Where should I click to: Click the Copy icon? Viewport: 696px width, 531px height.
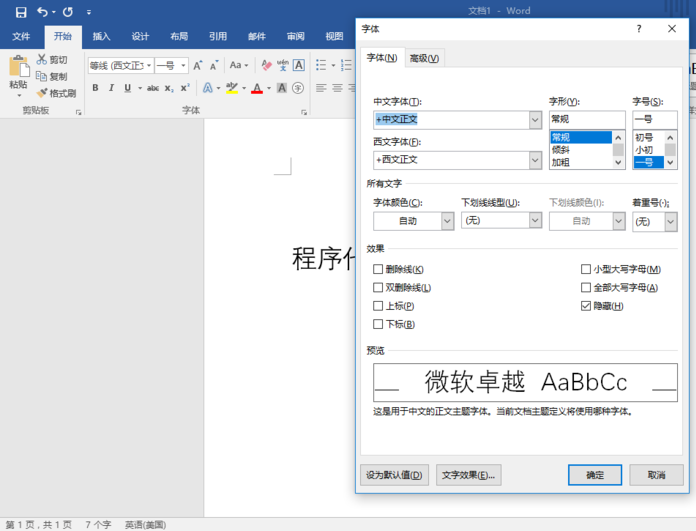(41, 76)
